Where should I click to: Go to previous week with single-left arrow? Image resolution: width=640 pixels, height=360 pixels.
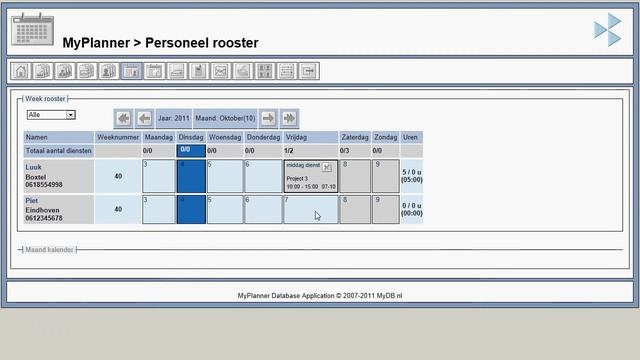point(144,118)
